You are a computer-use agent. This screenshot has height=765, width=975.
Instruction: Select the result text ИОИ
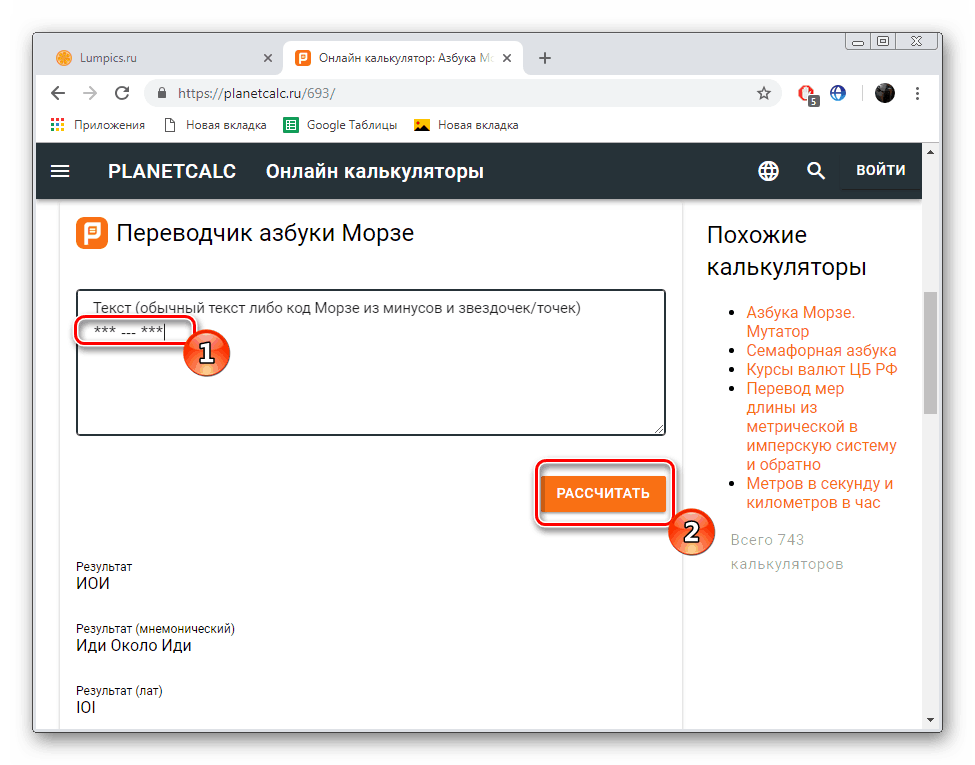93,583
